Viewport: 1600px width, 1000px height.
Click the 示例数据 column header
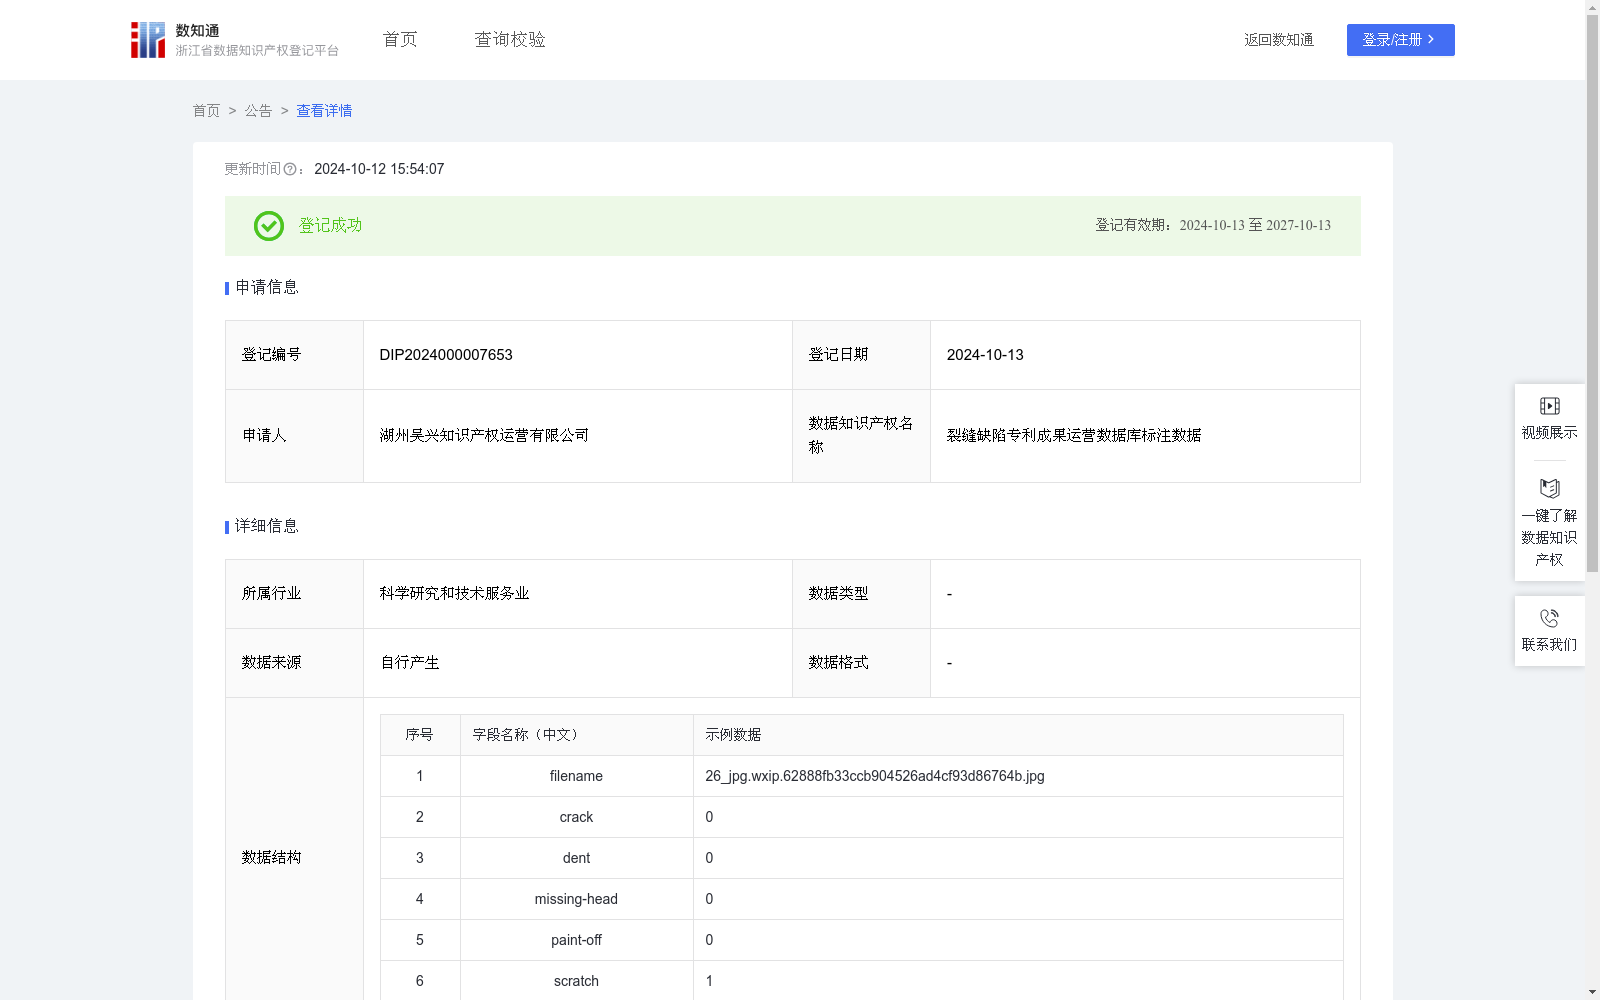tap(1018, 735)
